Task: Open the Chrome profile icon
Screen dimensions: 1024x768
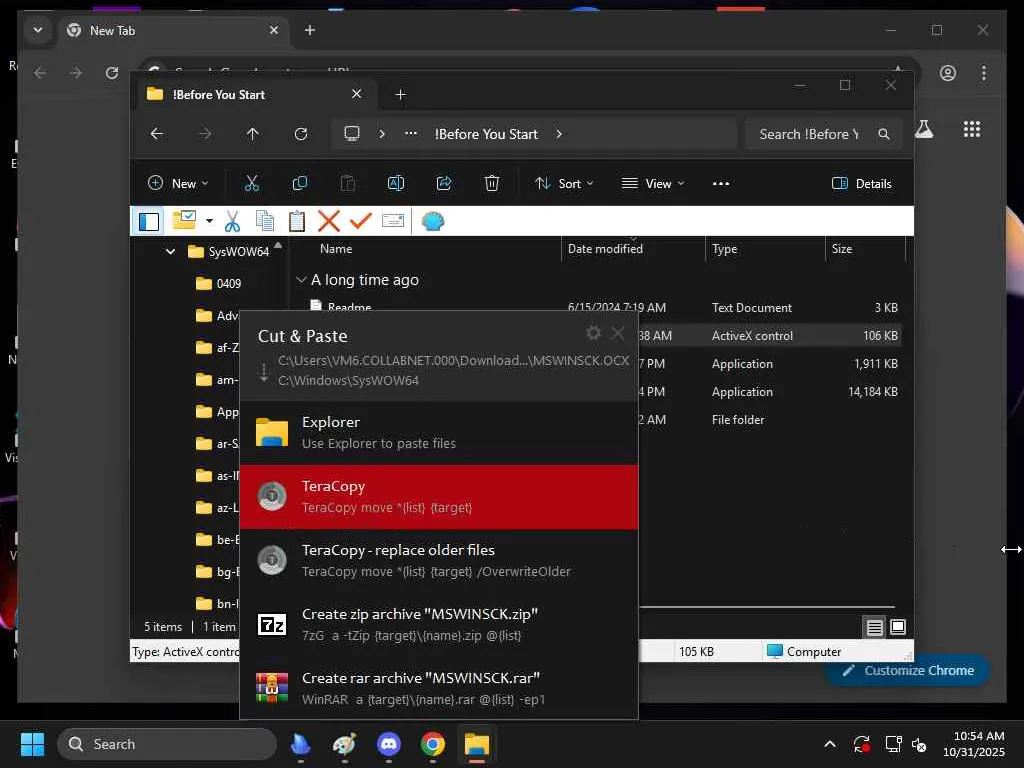Action: [948, 73]
